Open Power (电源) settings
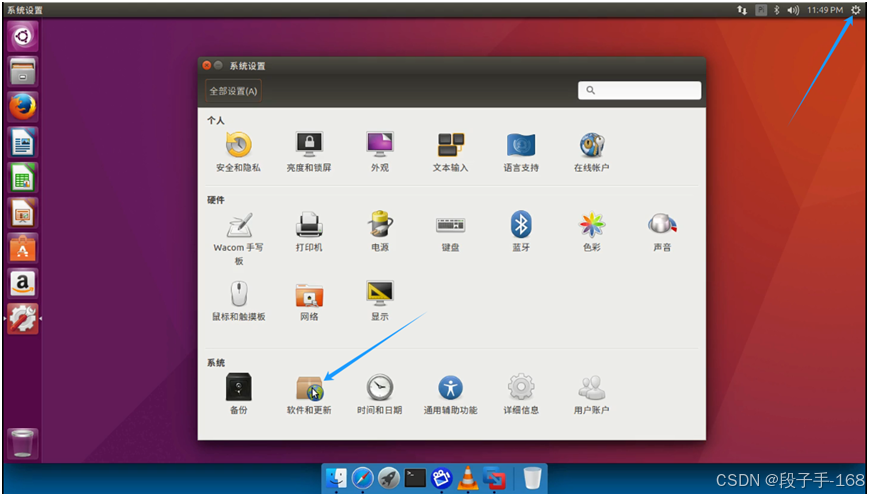This screenshot has height=496, width=869. tap(380, 232)
